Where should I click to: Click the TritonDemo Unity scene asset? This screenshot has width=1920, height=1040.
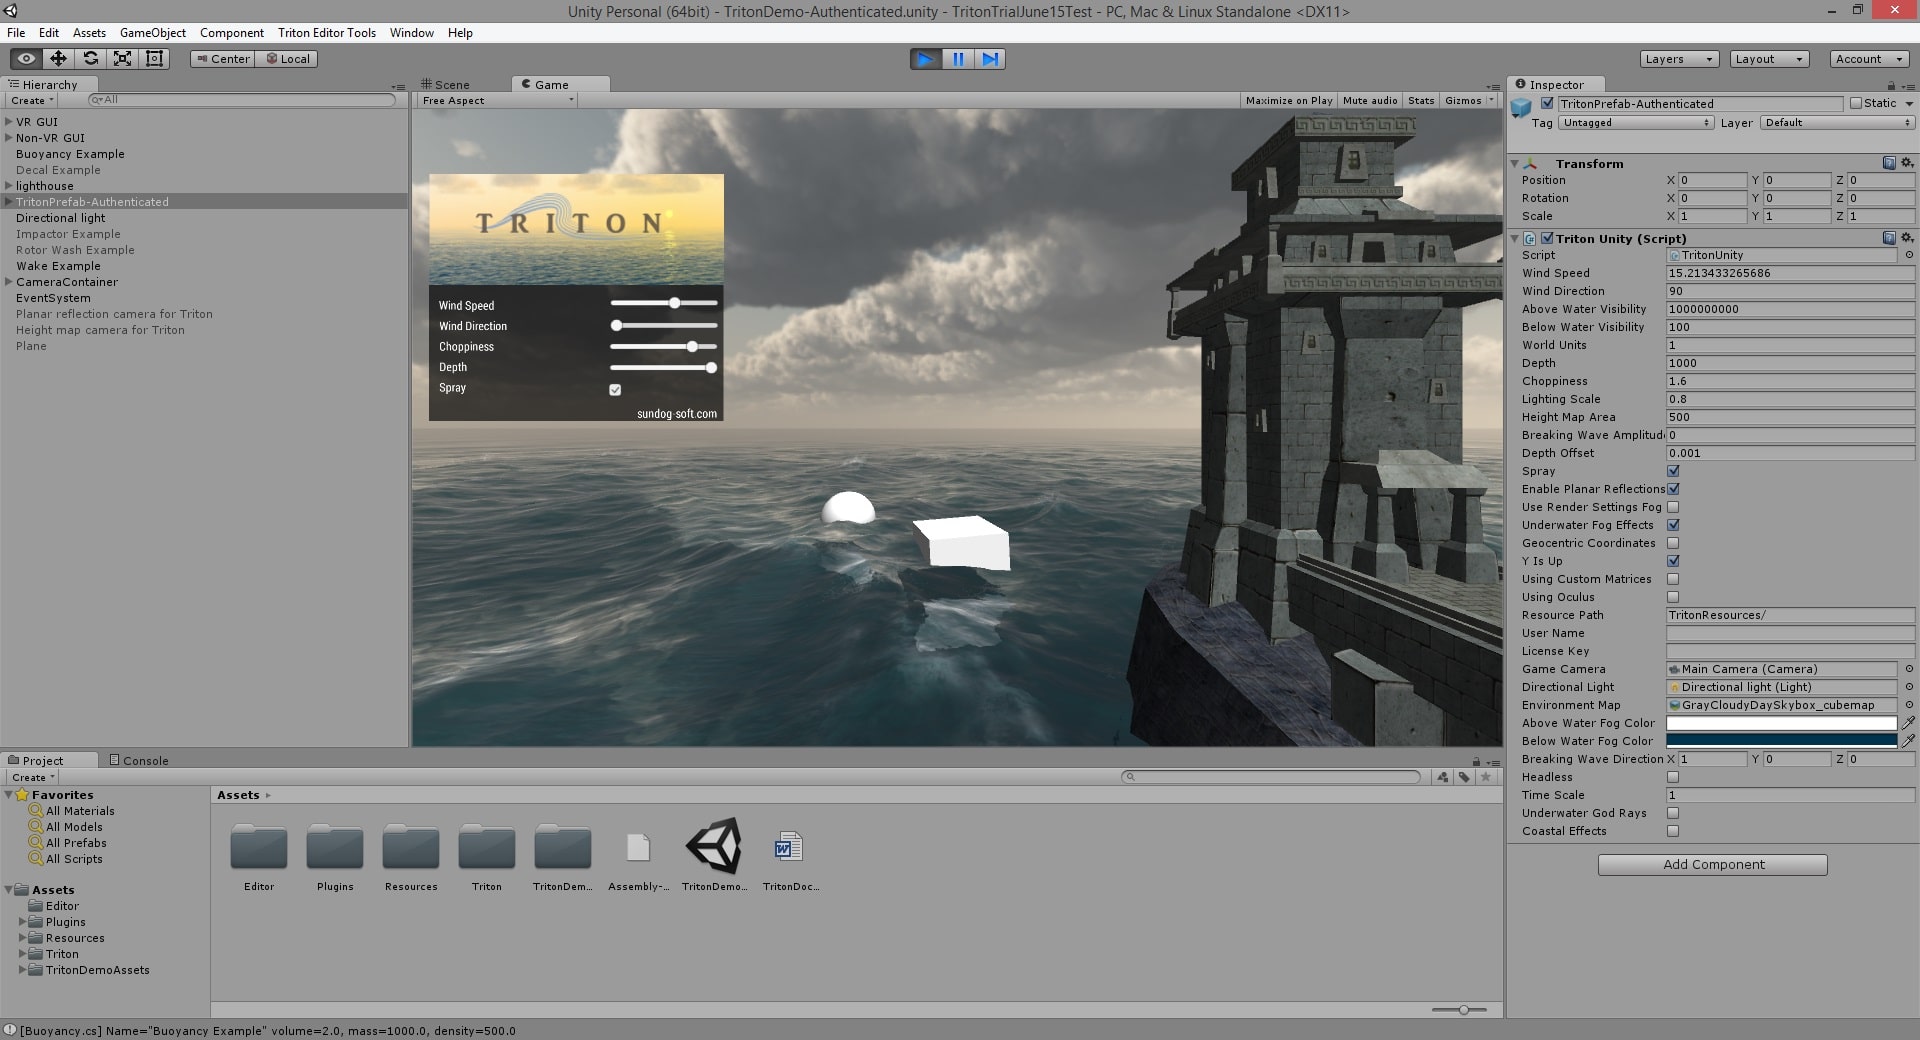[x=714, y=847]
